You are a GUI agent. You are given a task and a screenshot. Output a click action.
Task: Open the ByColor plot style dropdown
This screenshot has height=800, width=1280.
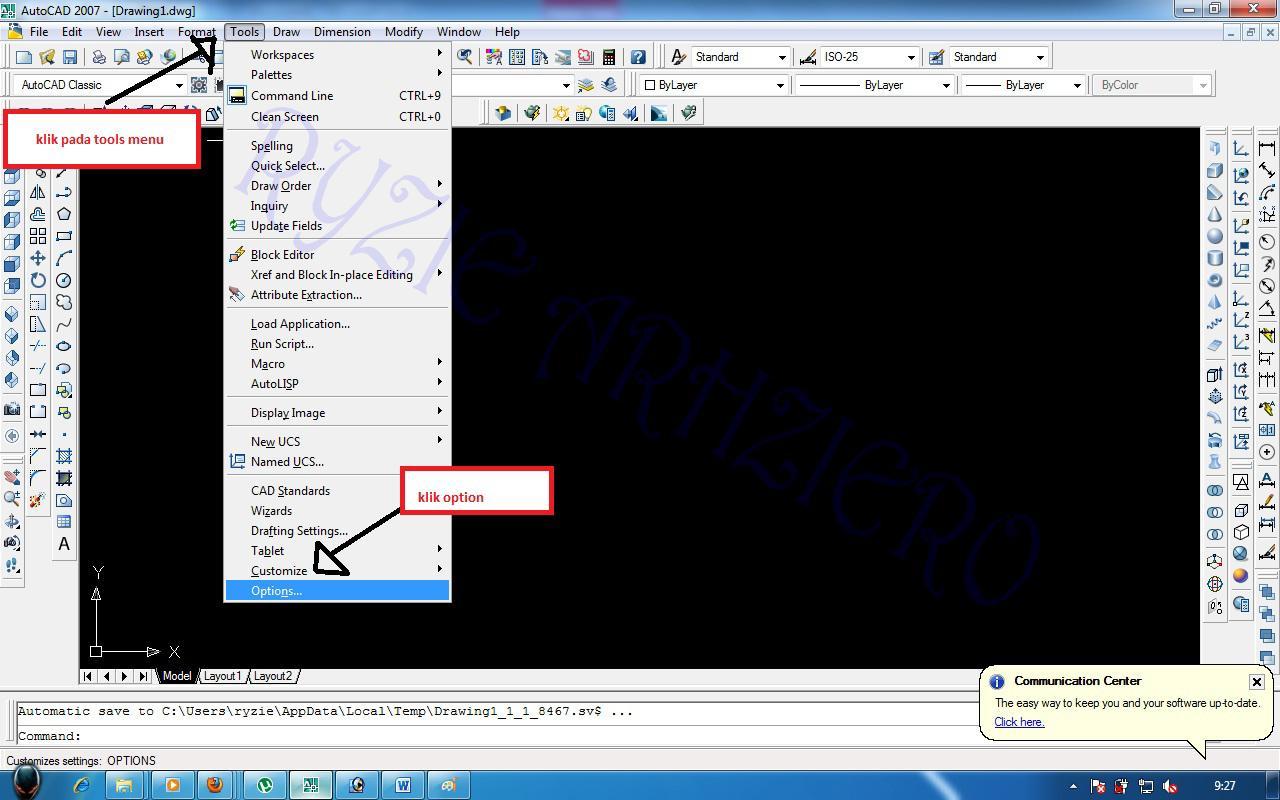point(1153,85)
